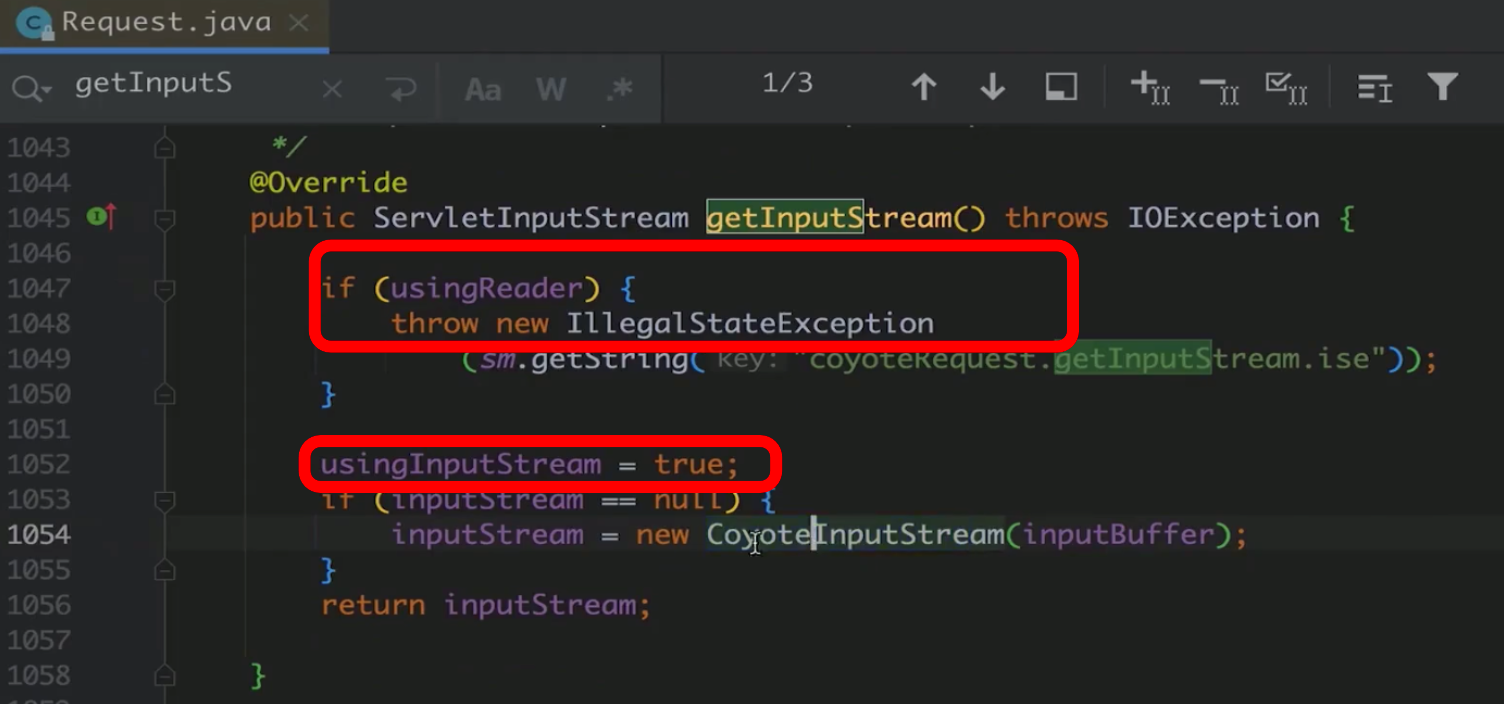
Task: Click coyoteRequest.getInputStream.ise string key
Action: point(1096,359)
